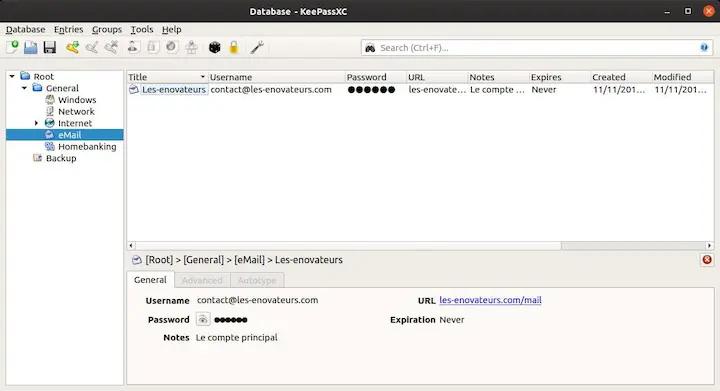Image resolution: width=720 pixels, height=391 pixels.
Task: Open the Help menu
Action: [x=172, y=29]
